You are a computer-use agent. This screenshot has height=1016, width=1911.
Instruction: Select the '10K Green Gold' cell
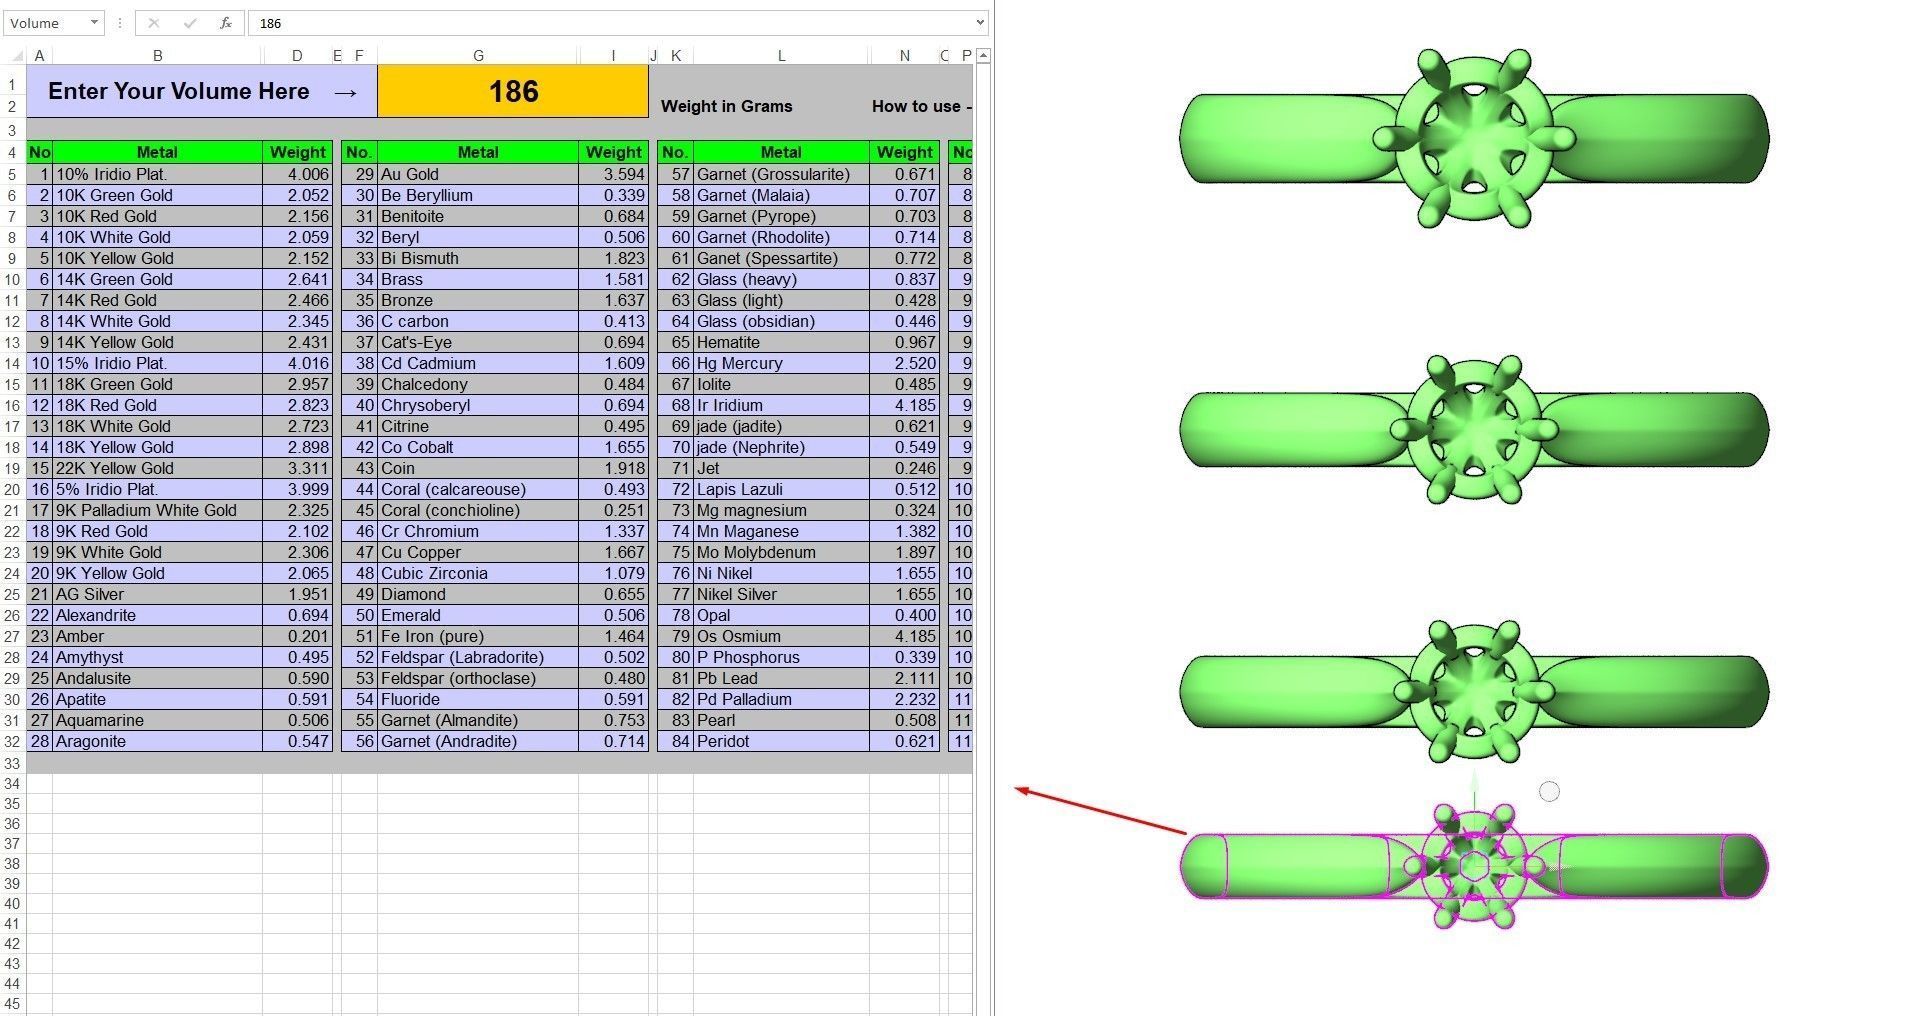click(157, 195)
